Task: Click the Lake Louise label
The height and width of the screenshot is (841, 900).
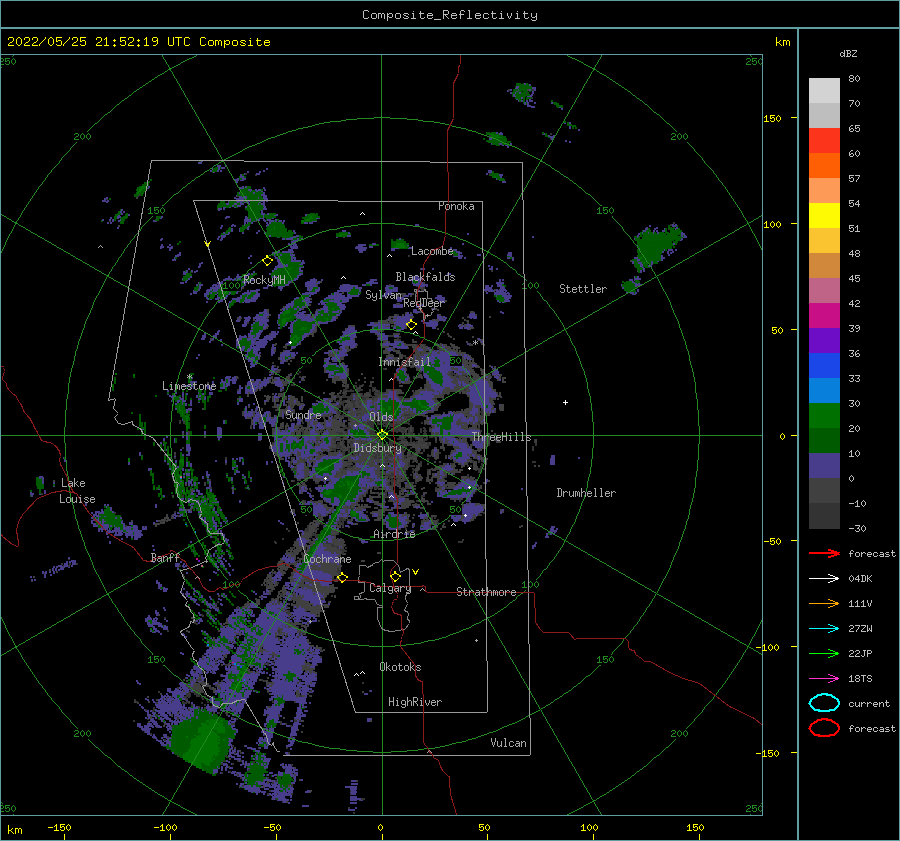Action: [x=77, y=491]
